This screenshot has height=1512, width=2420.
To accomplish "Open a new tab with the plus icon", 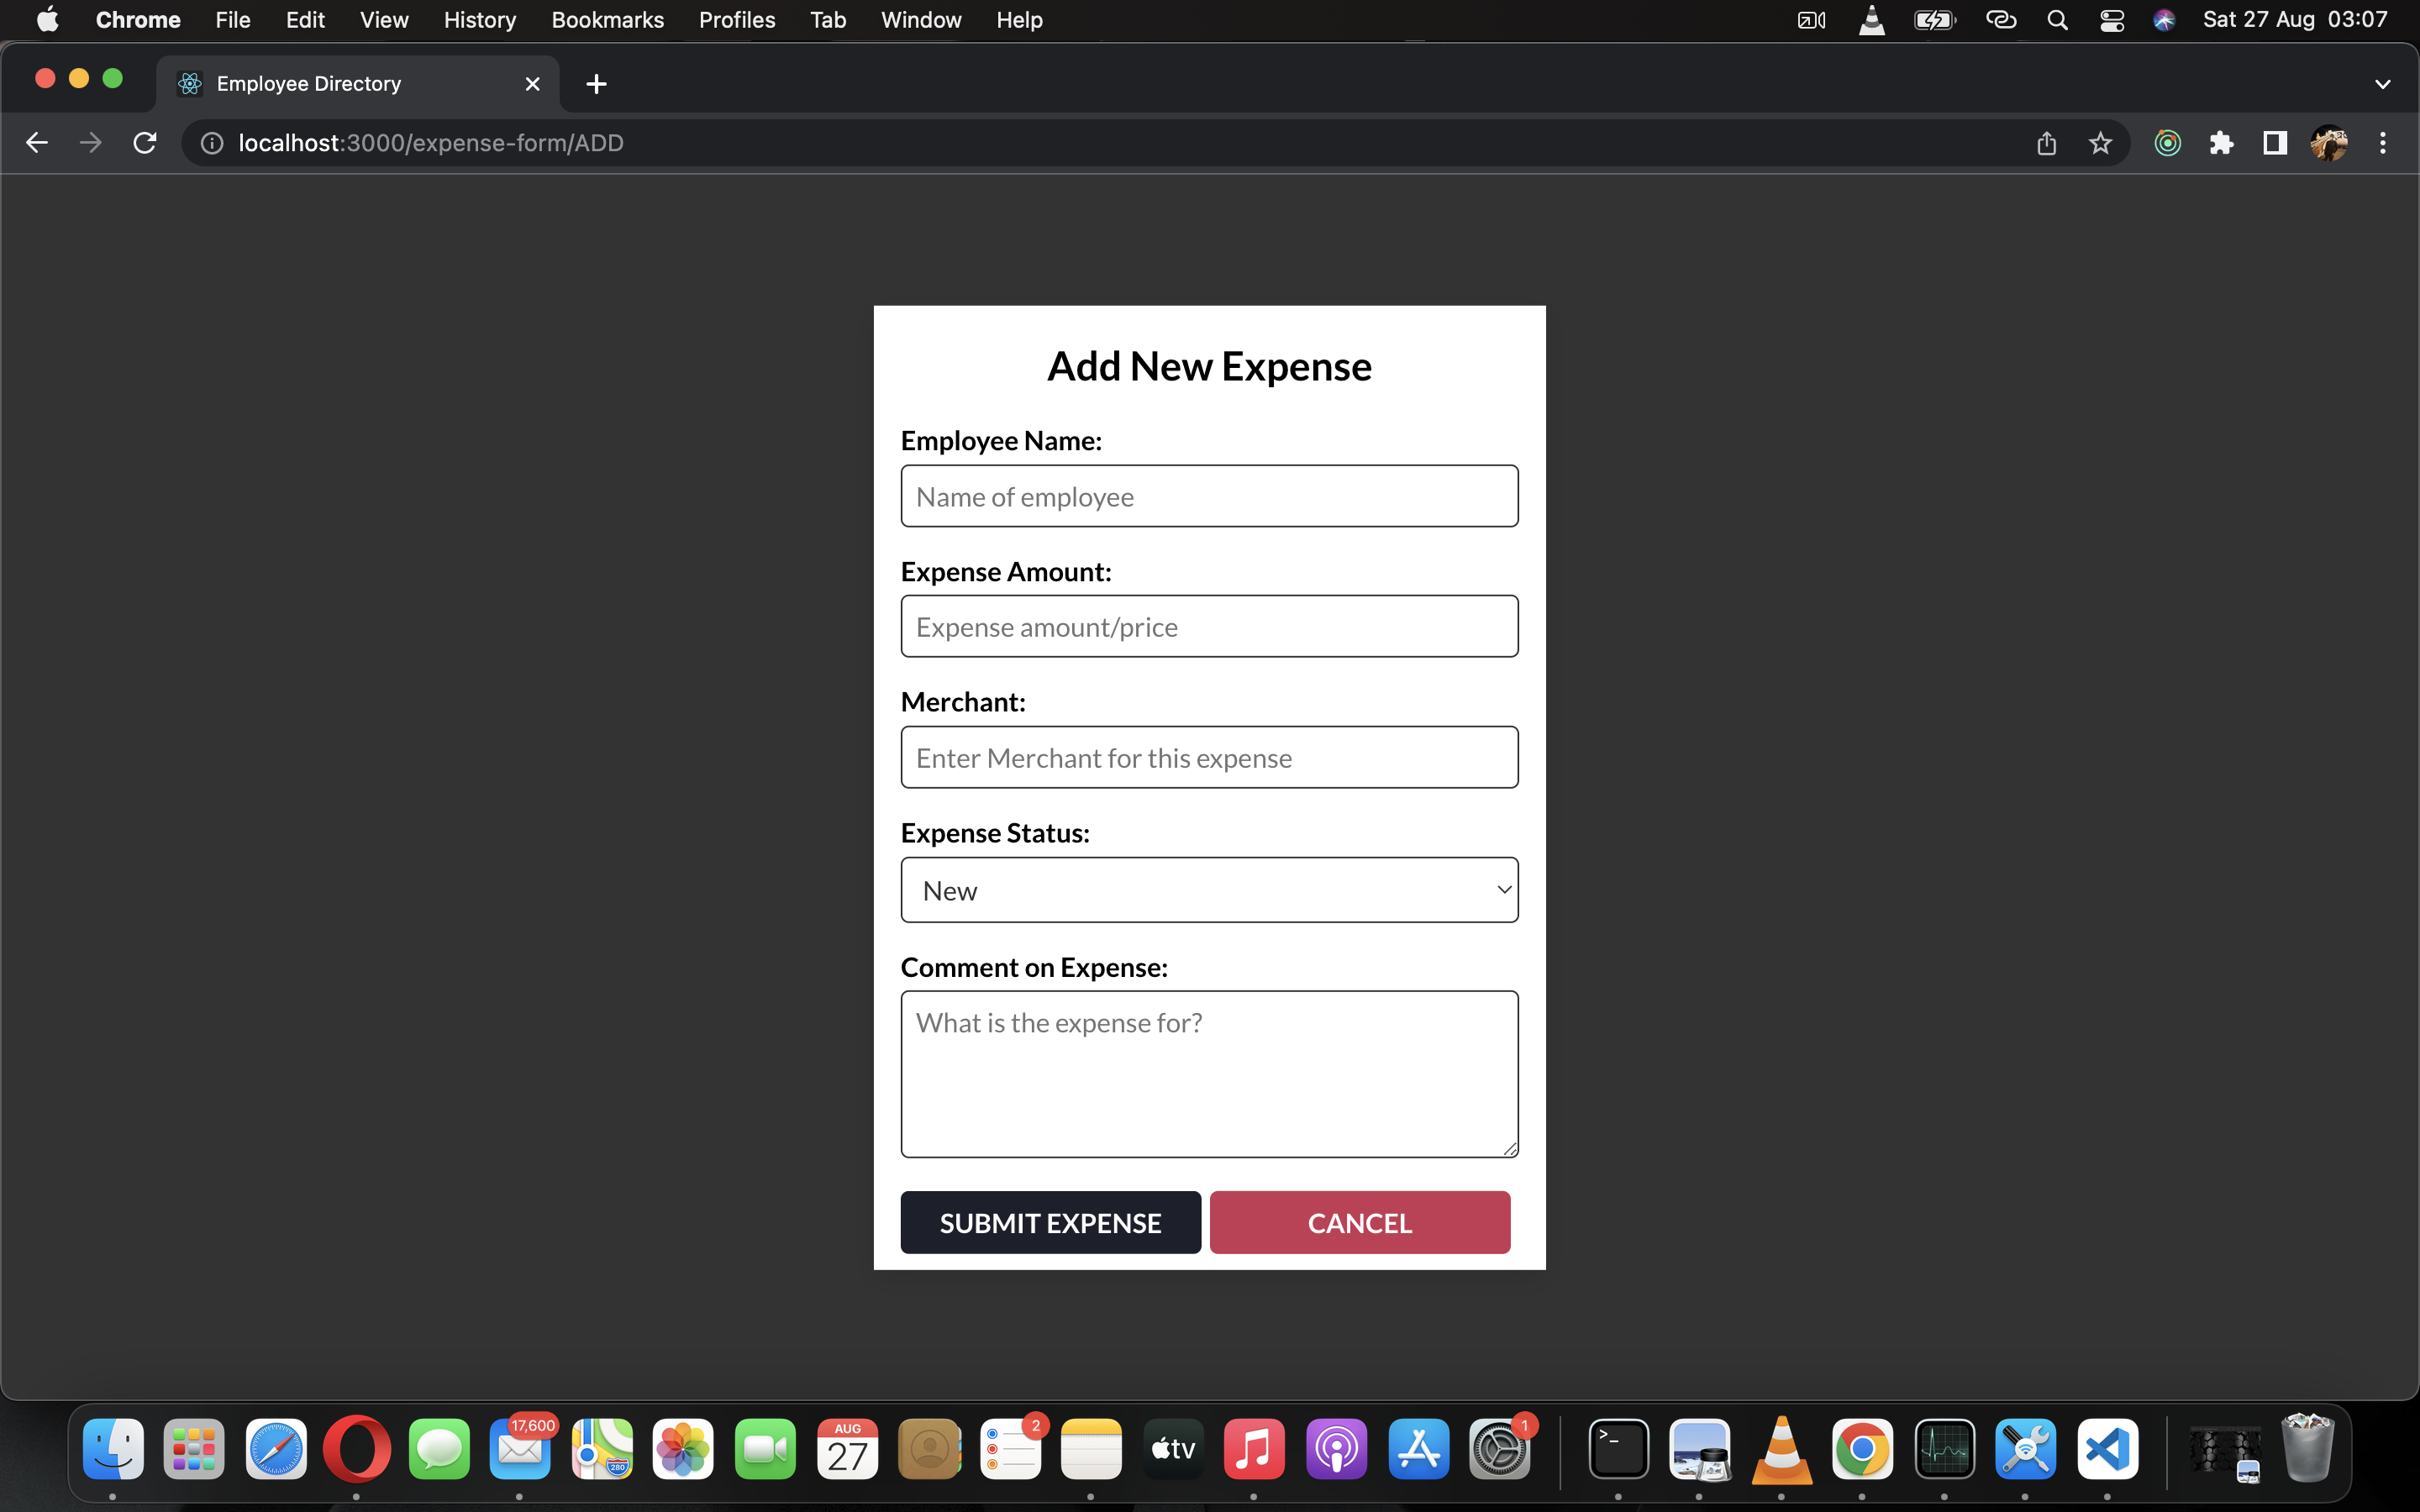I will pyautogui.click(x=595, y=83).
